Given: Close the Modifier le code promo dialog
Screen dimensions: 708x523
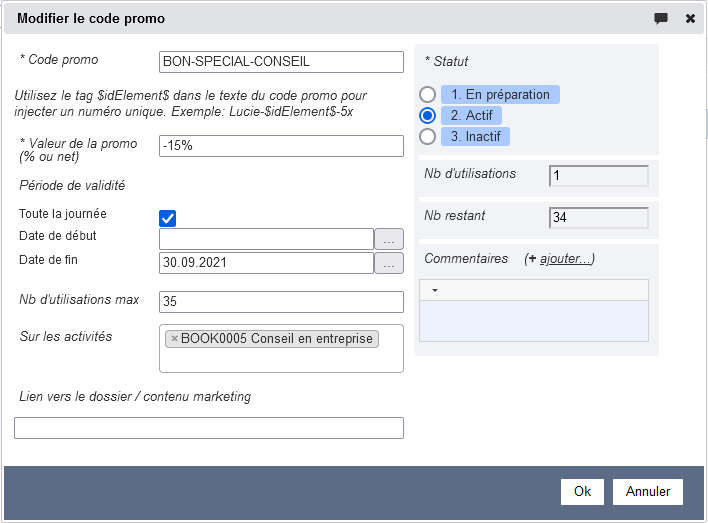Looking at the screenshot, I should [x=690, y=19].
